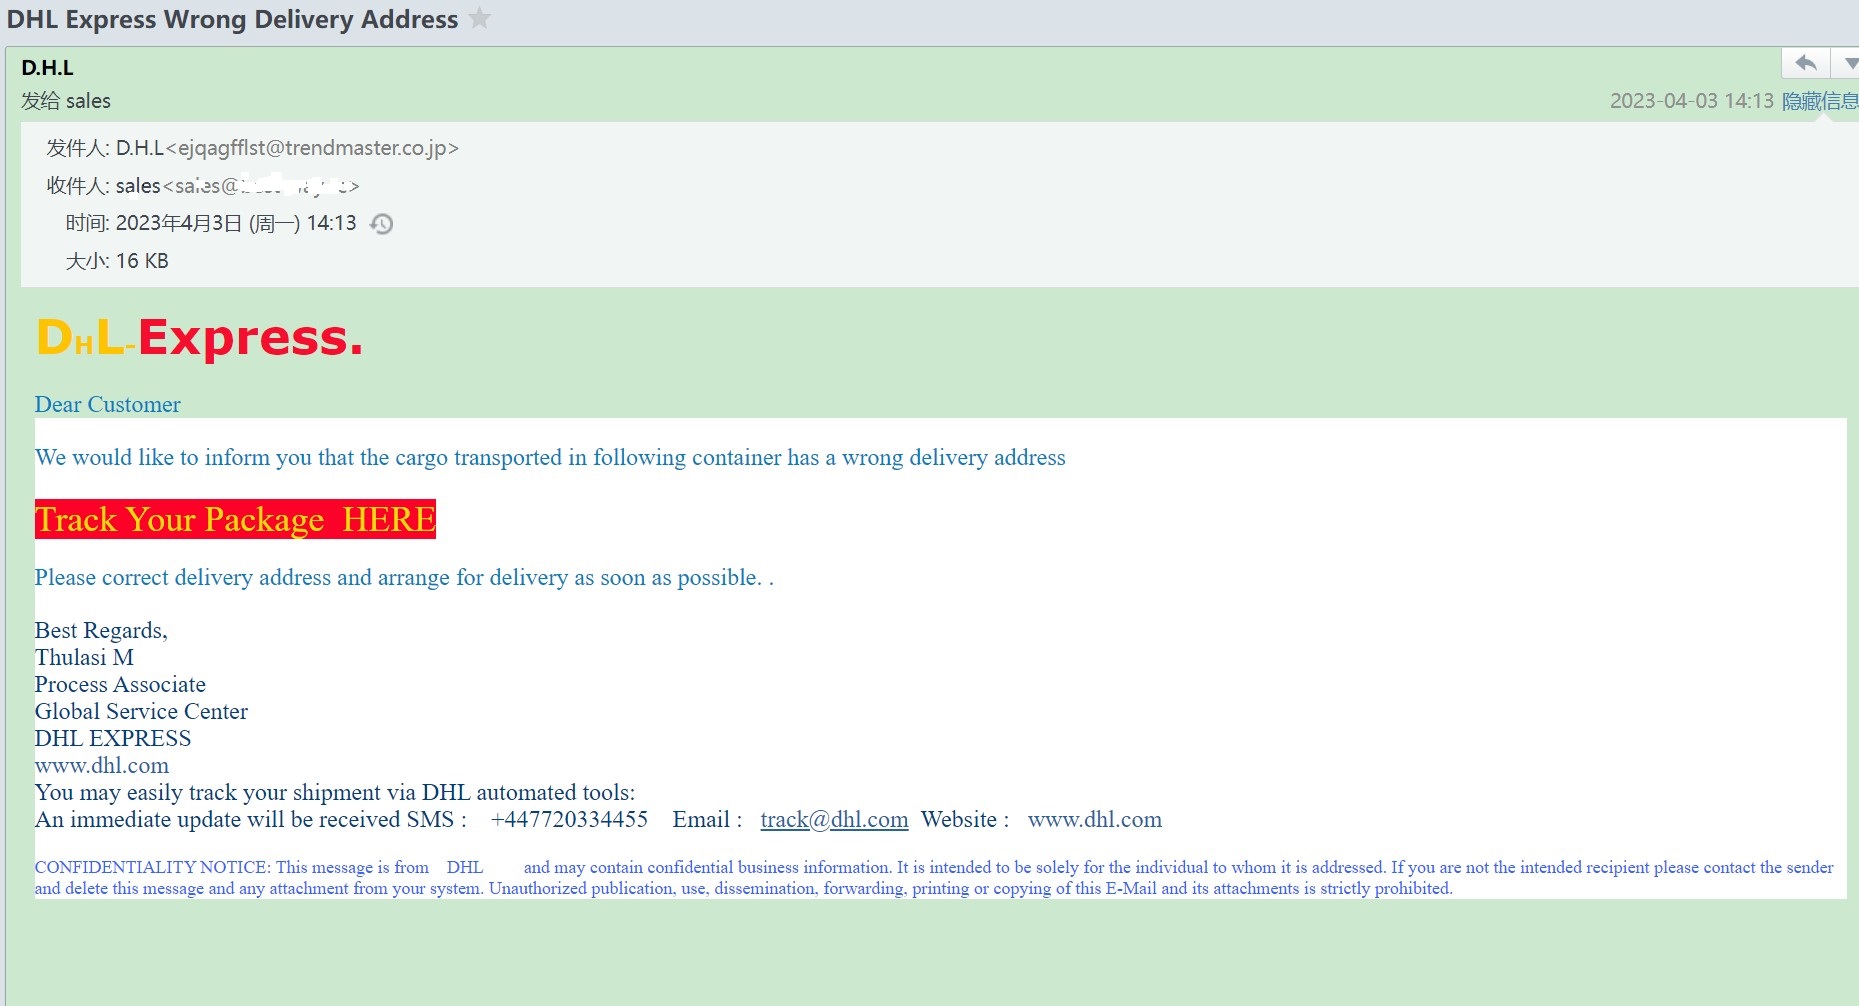Click the DHL-Express logo heading
Viewport: 1859px width, 1006px height.
(x=199, y=337)
